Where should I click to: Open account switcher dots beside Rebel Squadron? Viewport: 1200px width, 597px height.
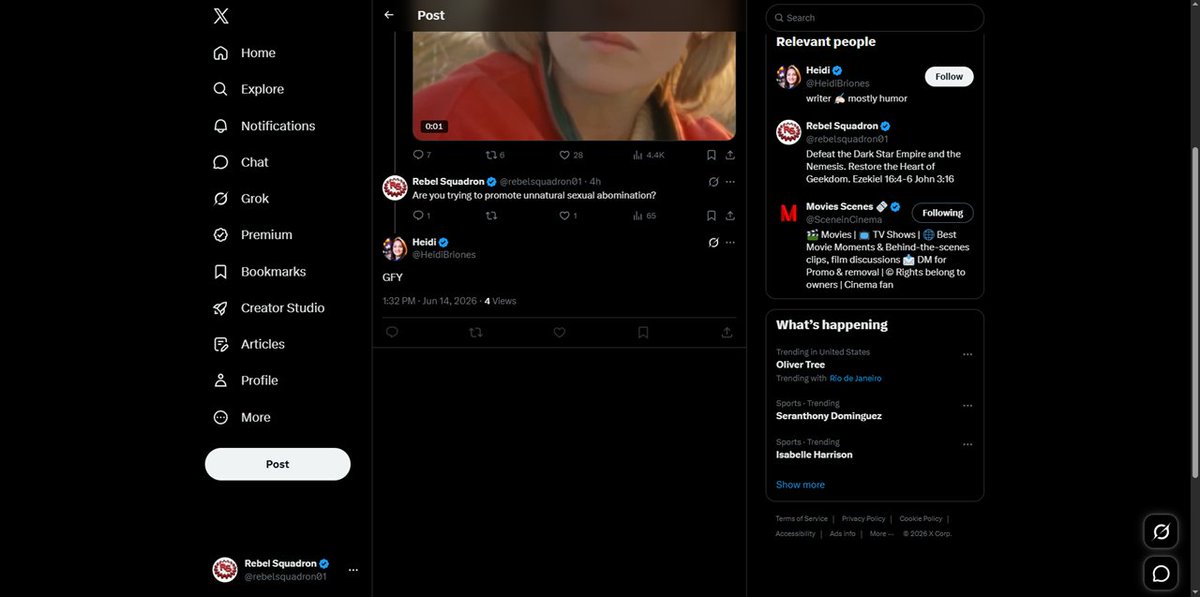(x=353, y=570)
